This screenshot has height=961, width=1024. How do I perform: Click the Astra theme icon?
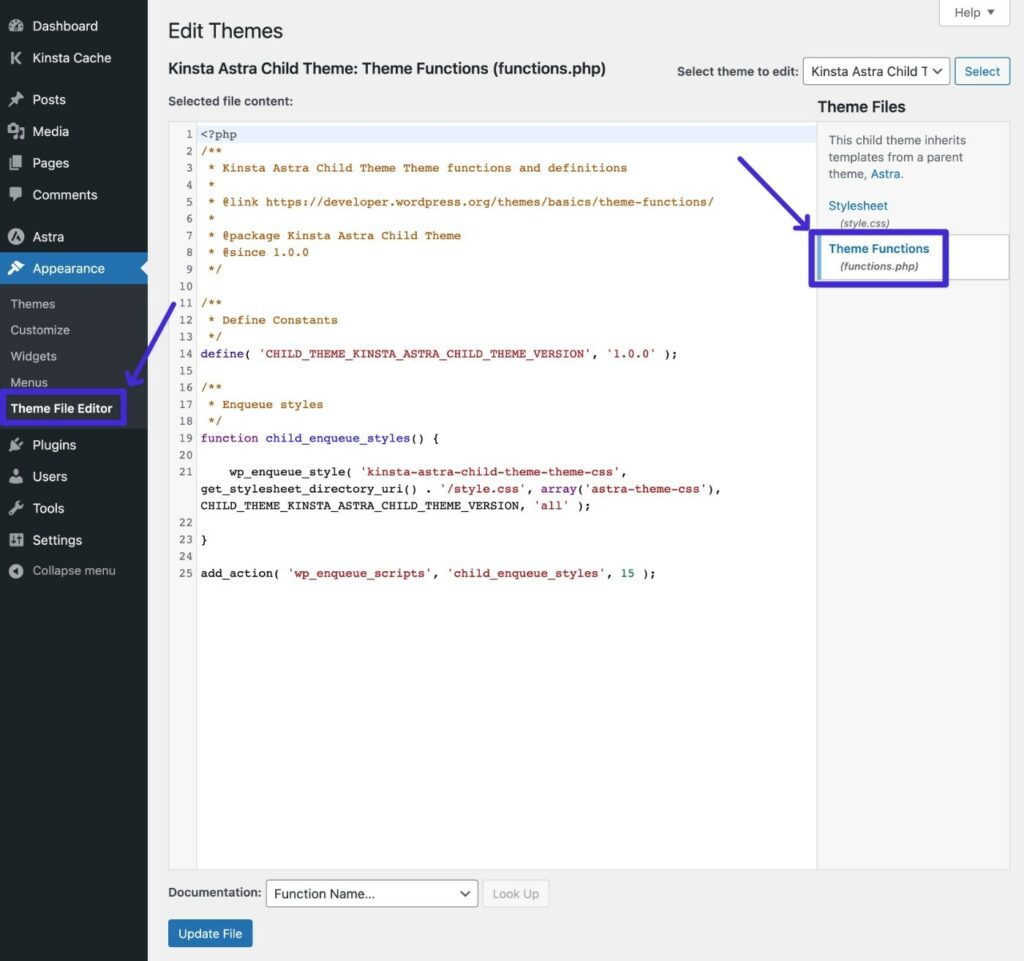17,236
